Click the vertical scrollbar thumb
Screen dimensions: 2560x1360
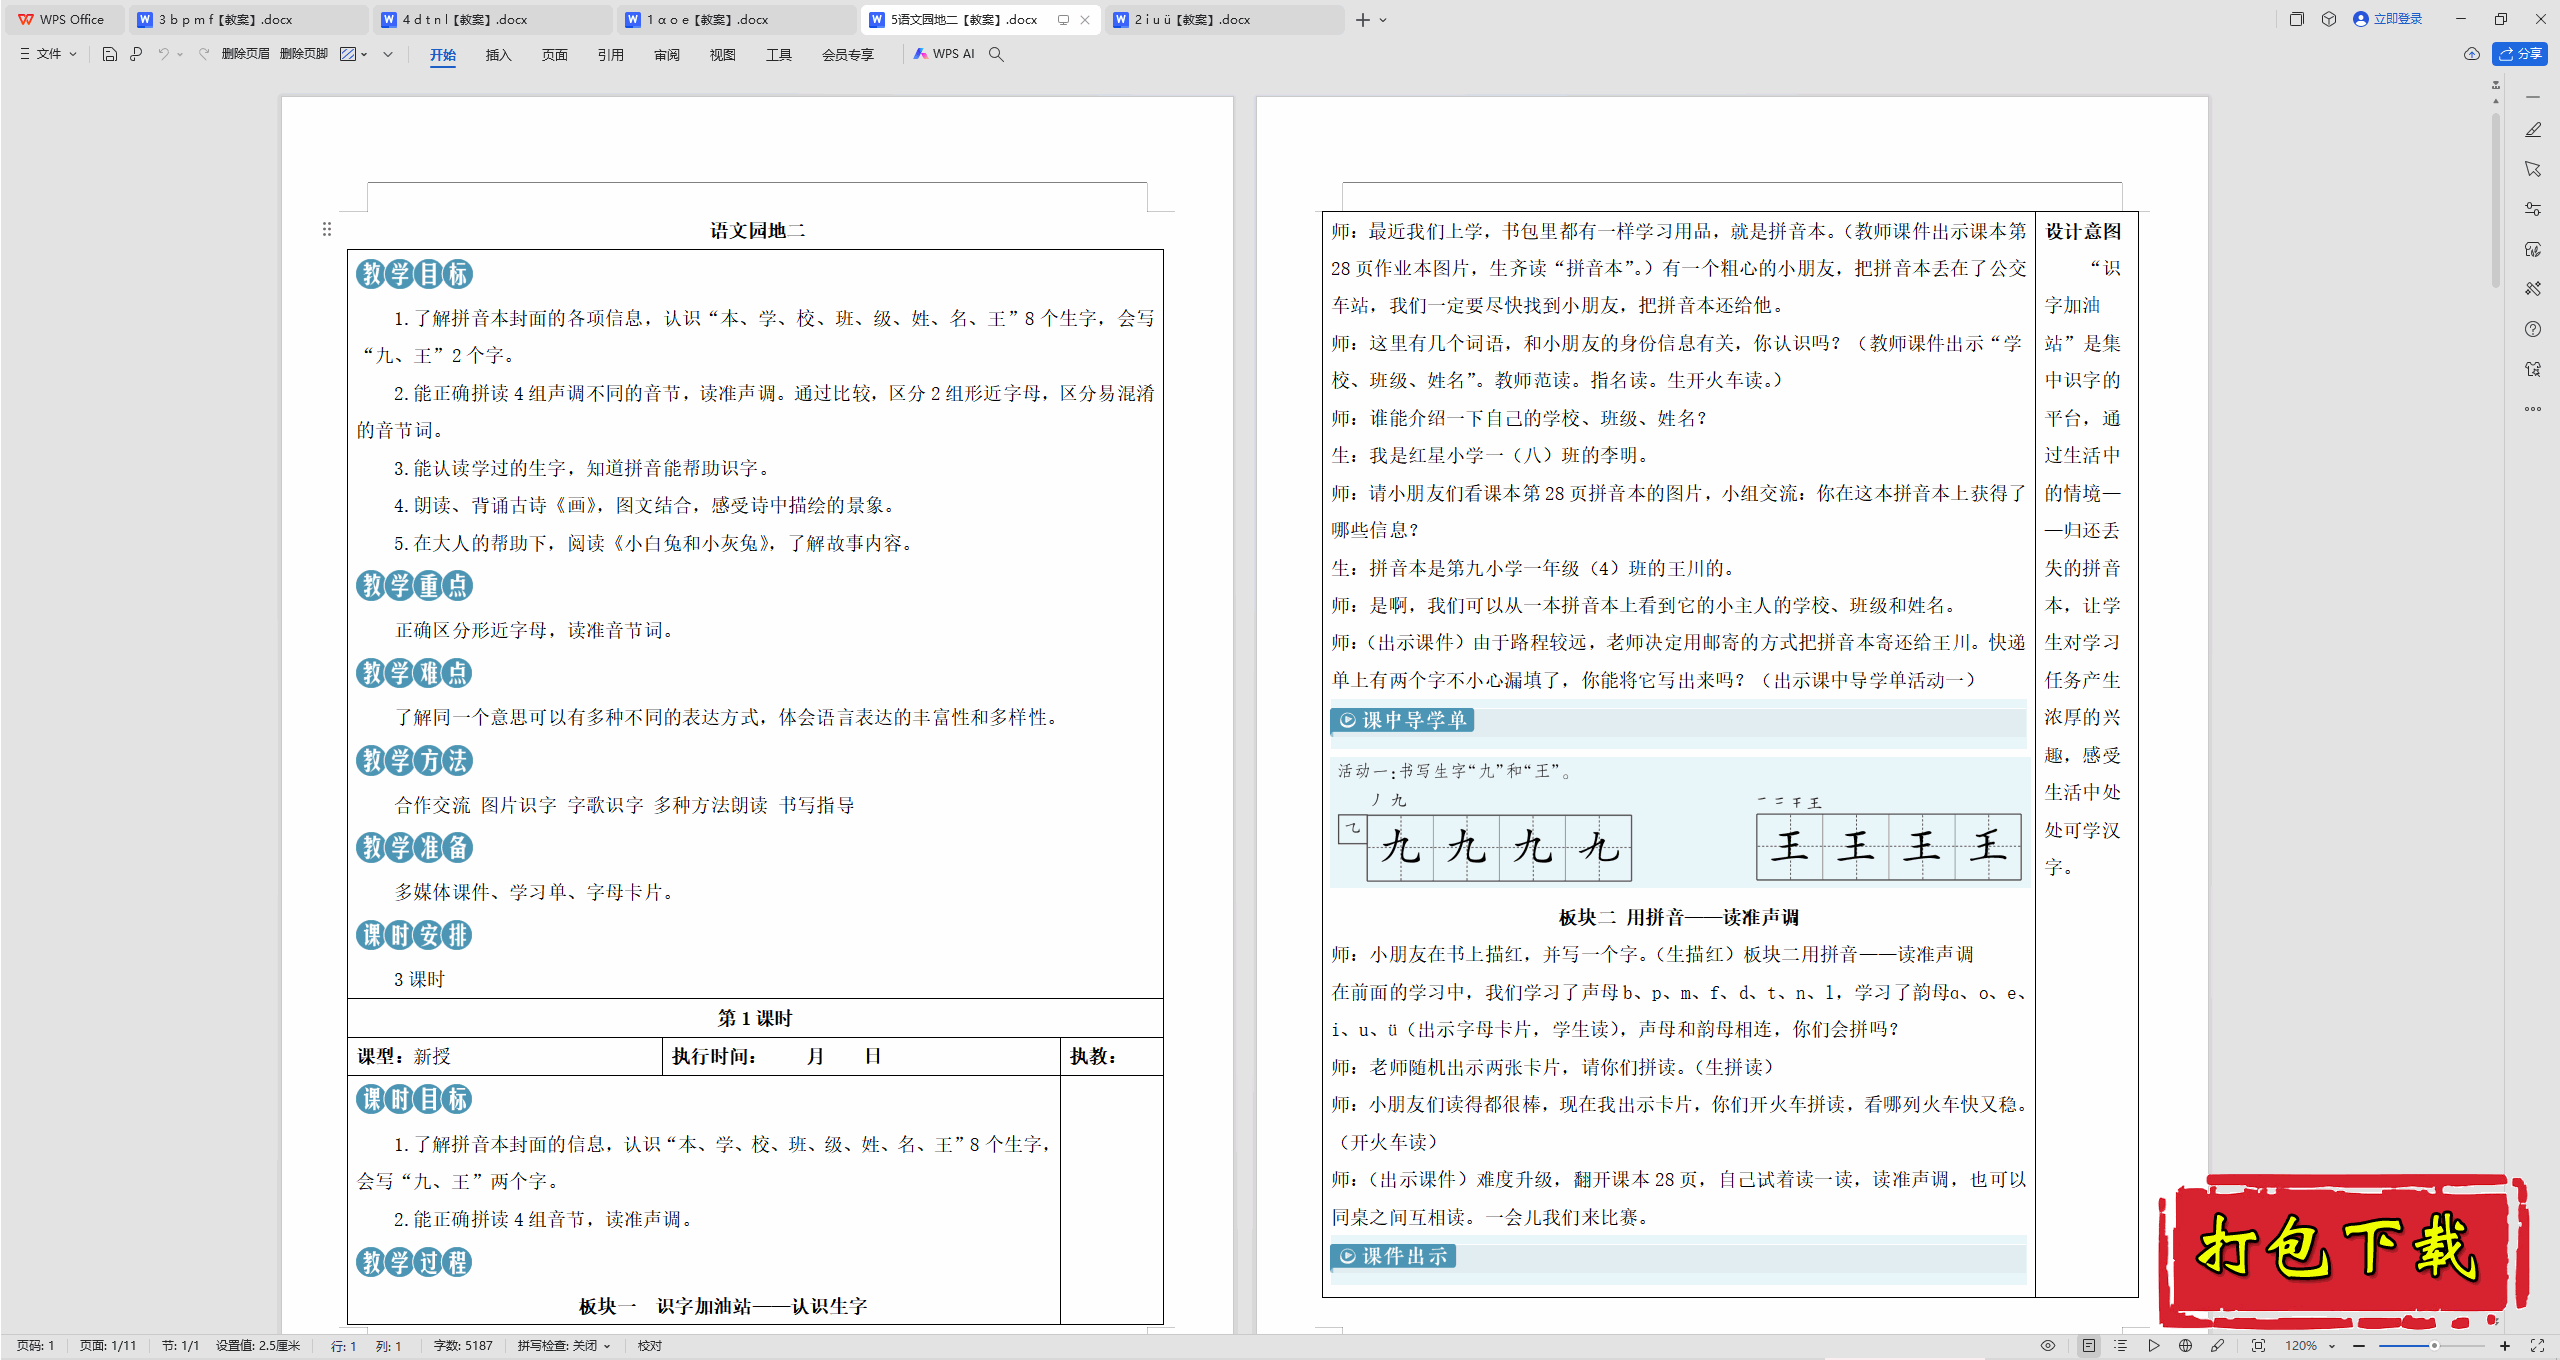click(x=2496, y=200)
